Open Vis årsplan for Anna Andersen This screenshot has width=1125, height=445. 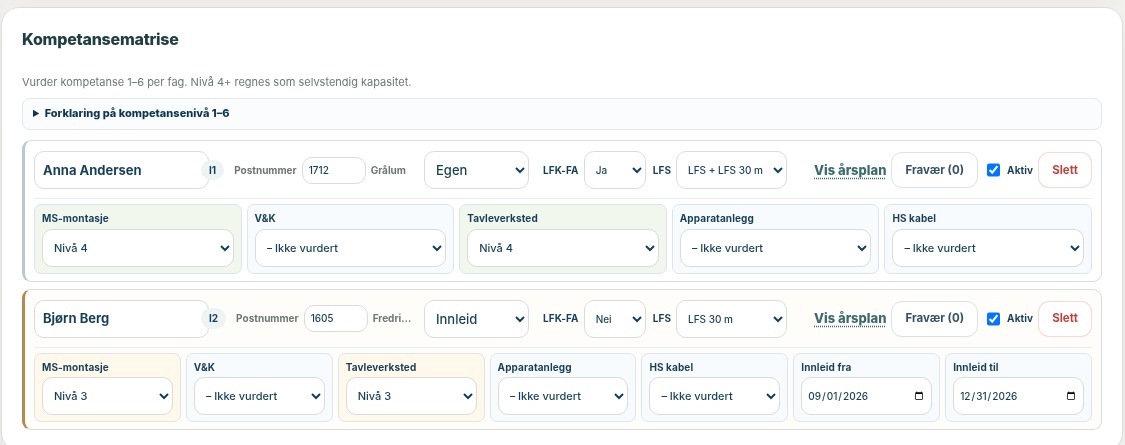click(x=849, y=171)
